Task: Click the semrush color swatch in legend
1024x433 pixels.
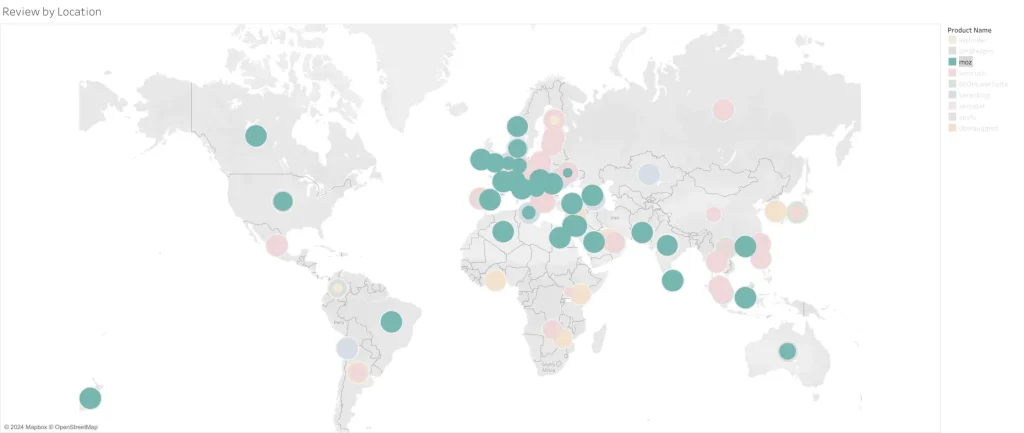Action: pyautogui.click(x=952, y=73)
